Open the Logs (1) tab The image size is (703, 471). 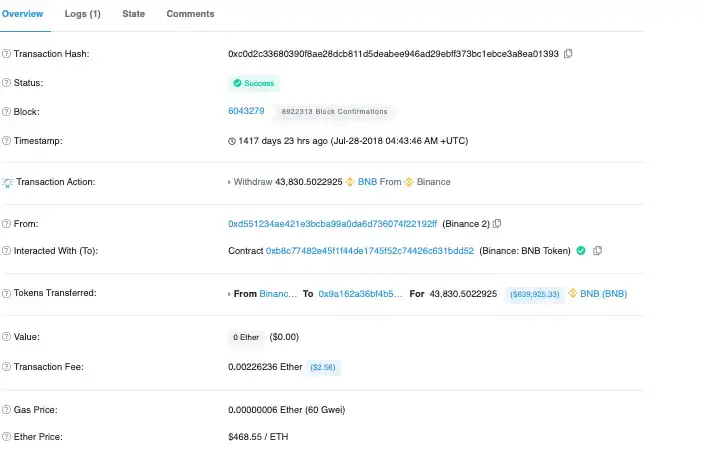(x=82, y=14)
